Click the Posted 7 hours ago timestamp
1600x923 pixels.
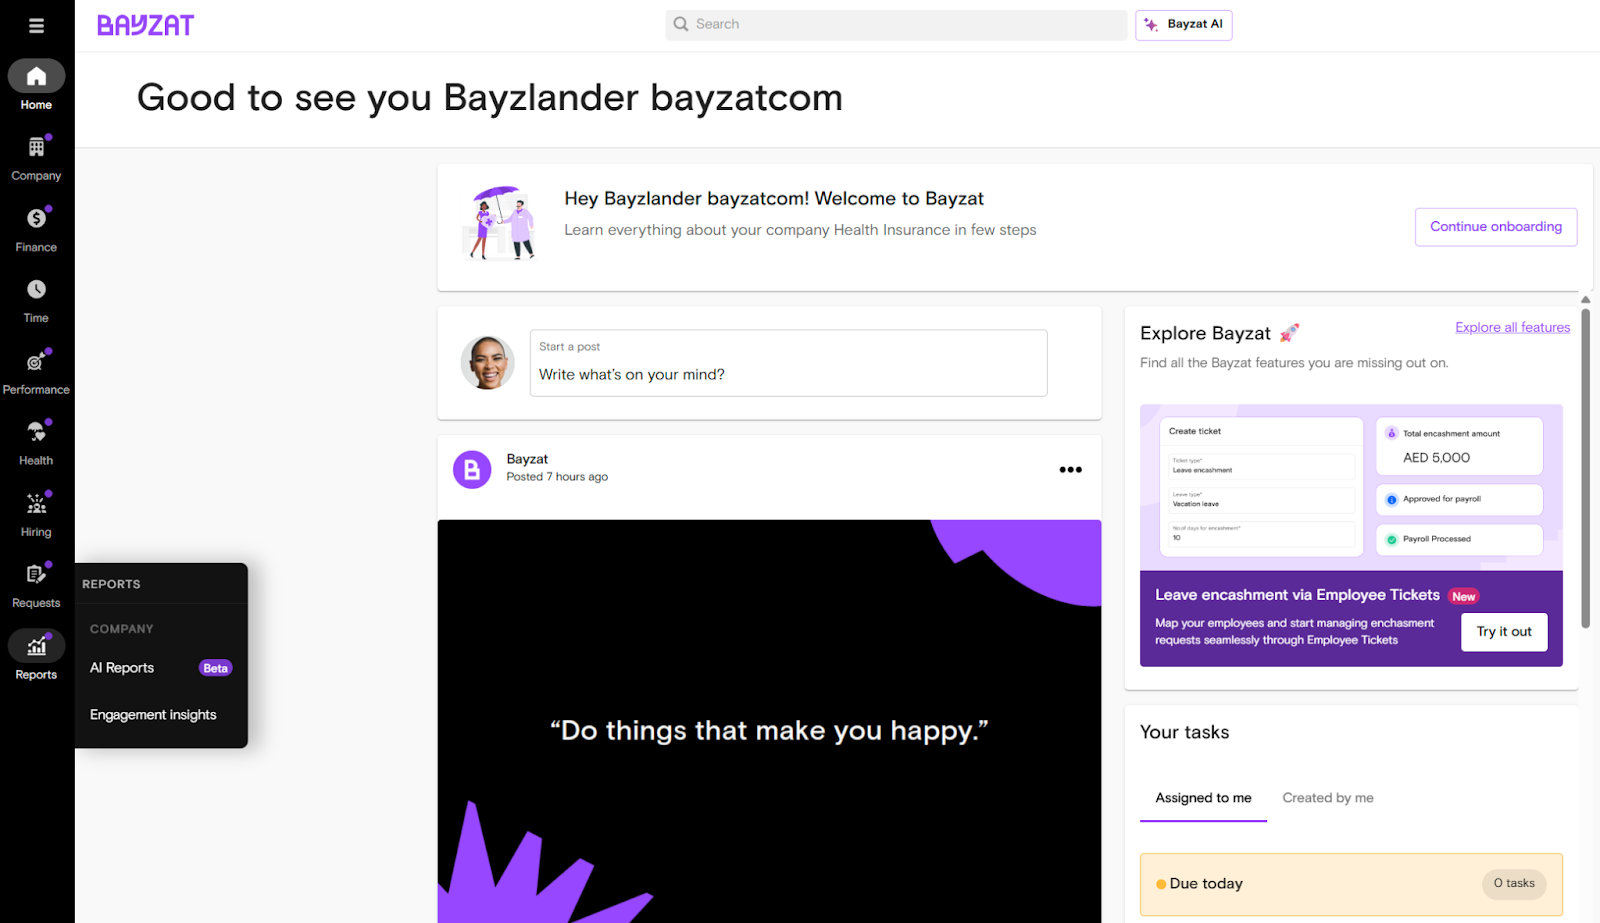tap(557, 477)
